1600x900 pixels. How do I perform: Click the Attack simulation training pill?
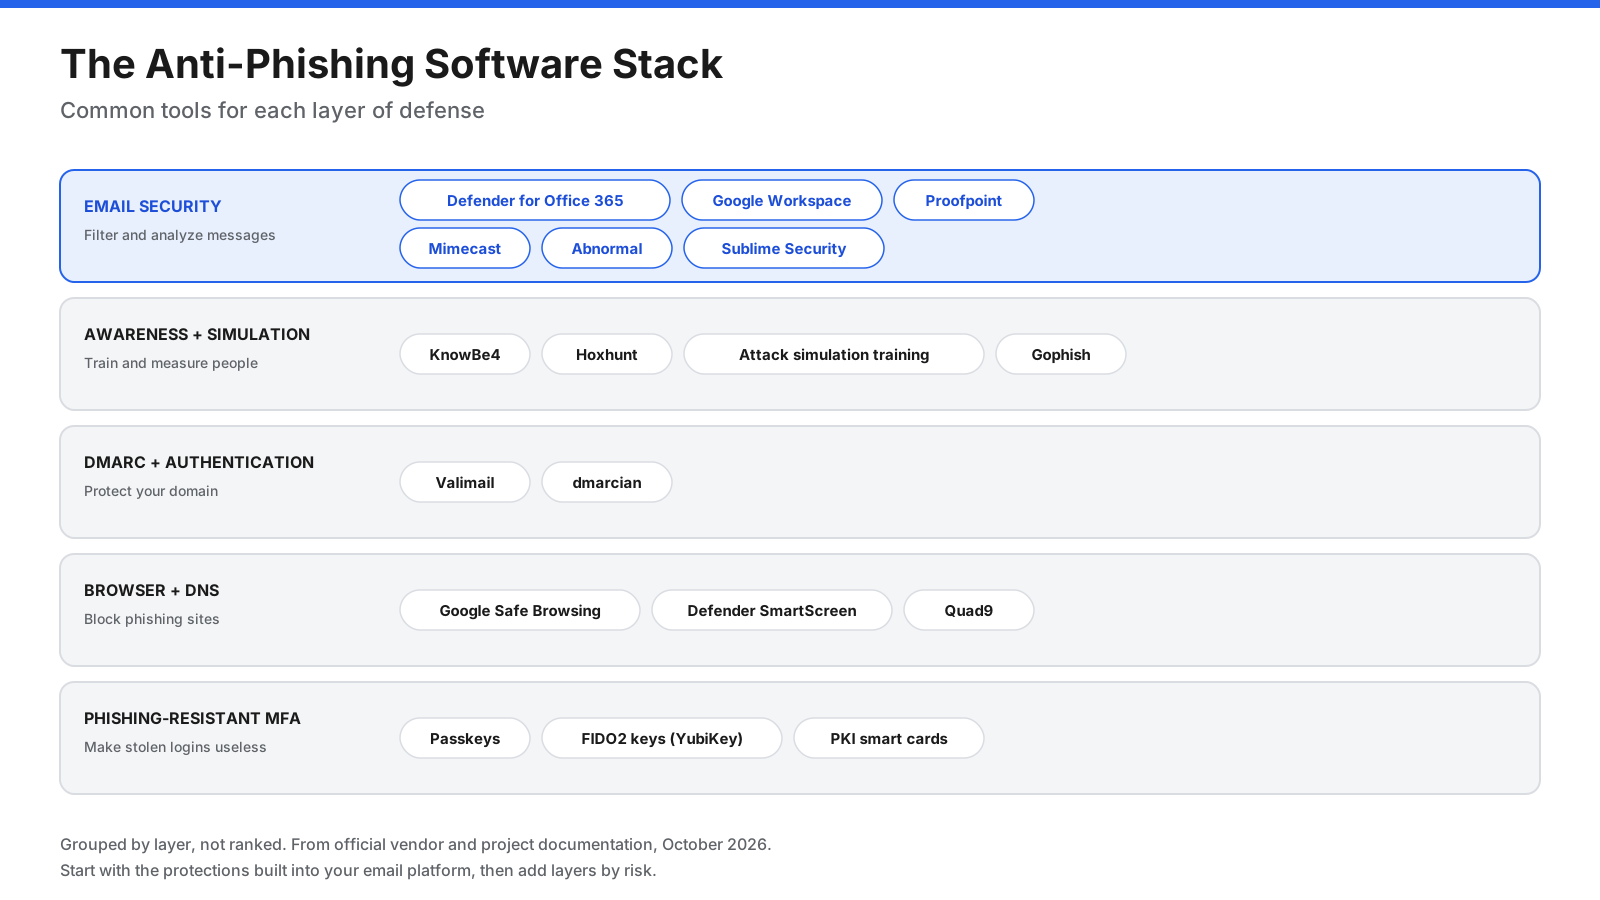[x=834, y=354]
